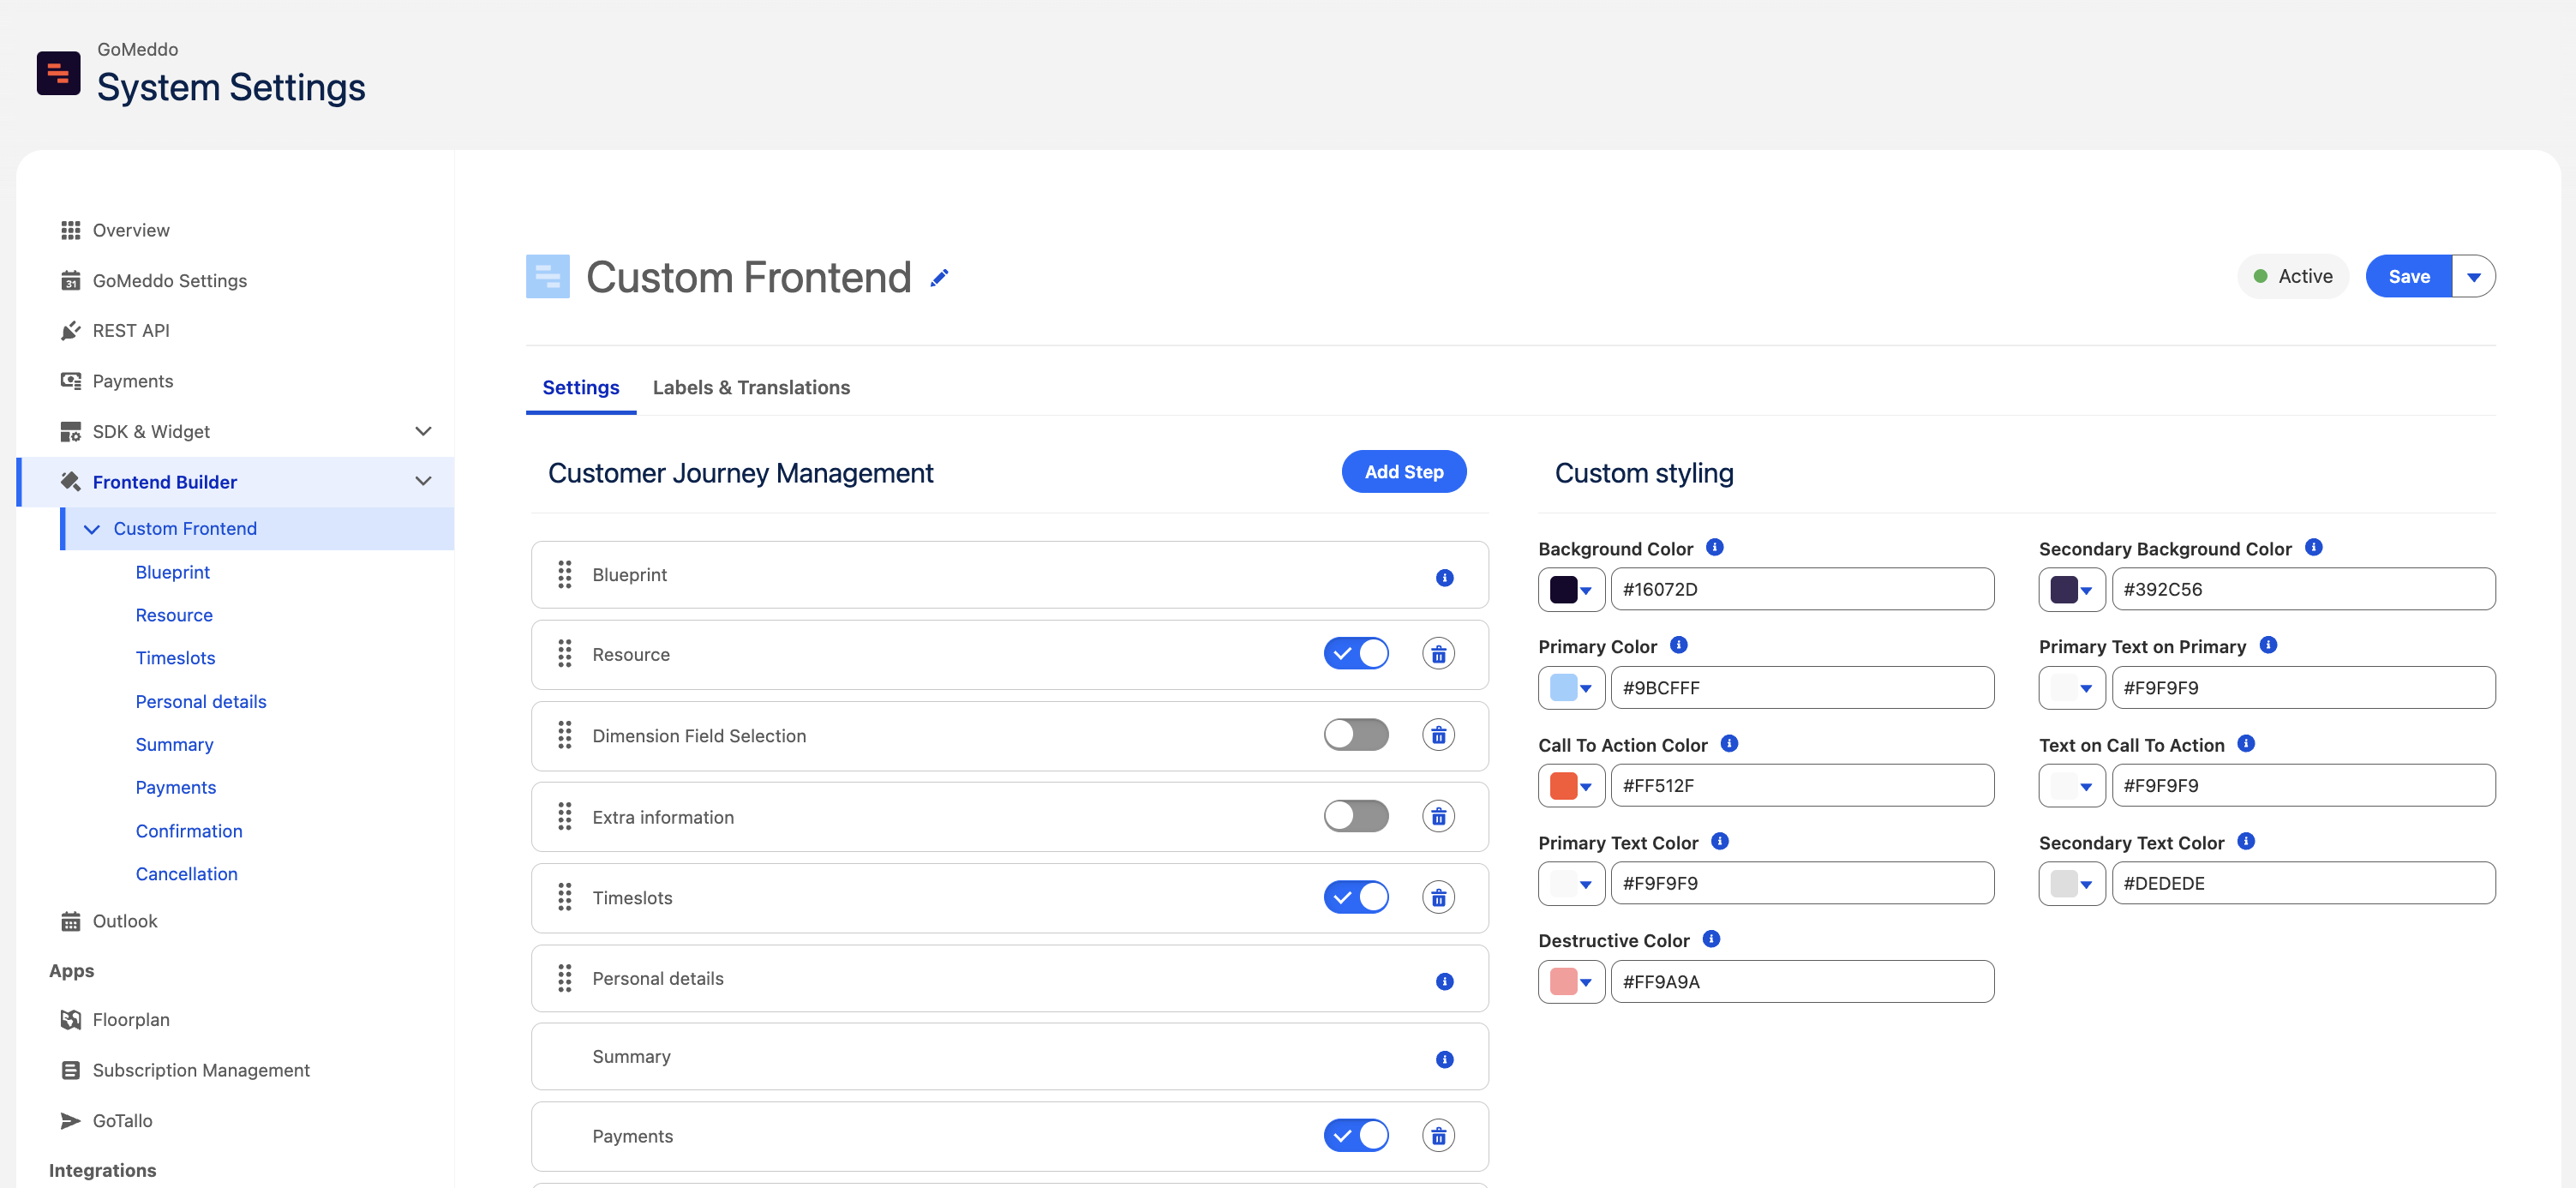This screenshot has width=2576, height=1188.
Task: Disable the Resource step toggle
Action: click(x=1355, y=654)
